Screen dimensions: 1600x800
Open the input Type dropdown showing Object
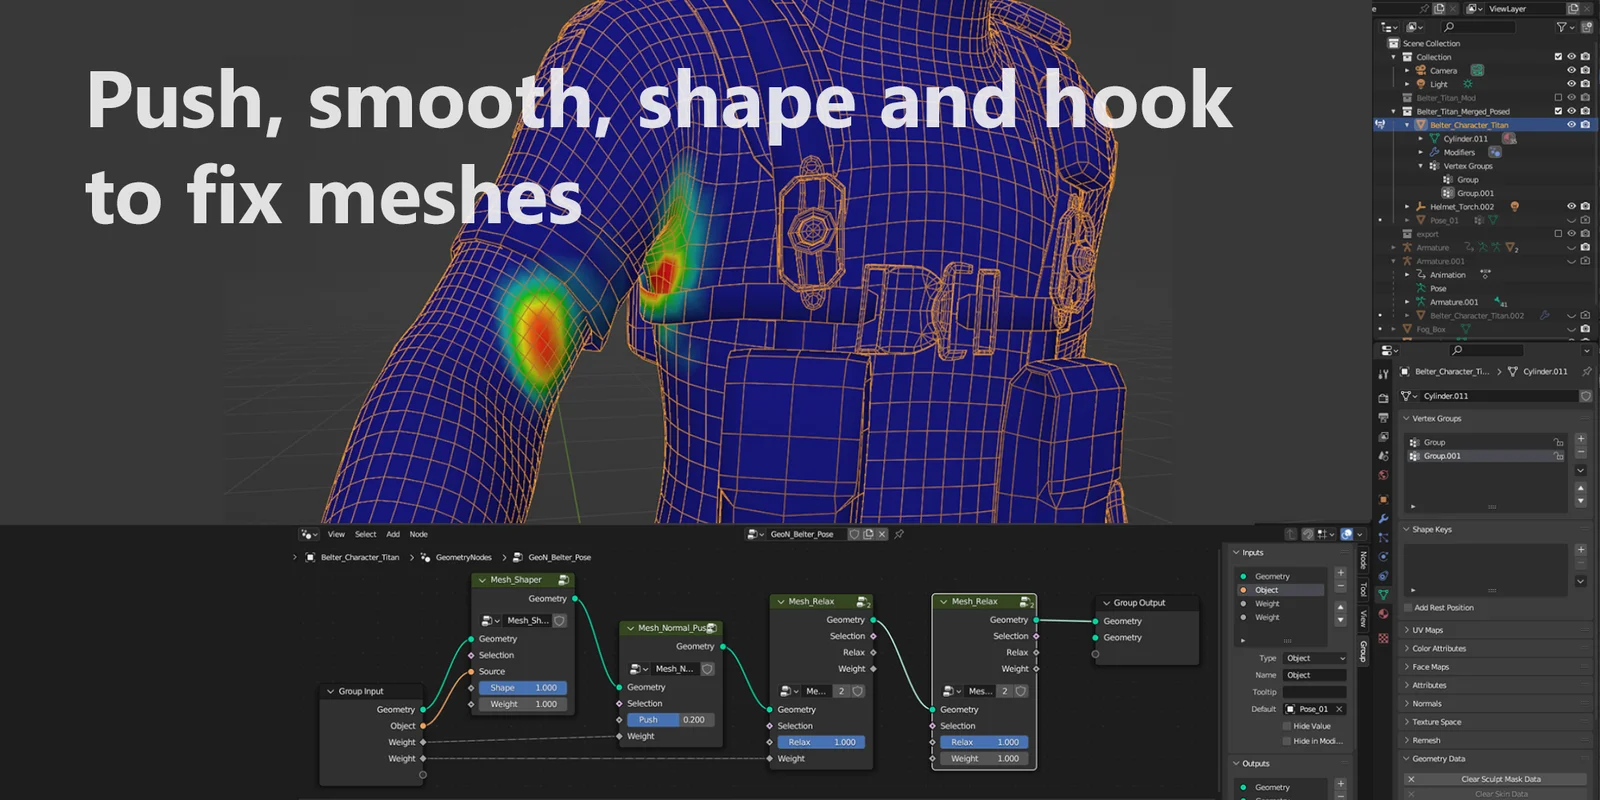tap(1315, 658)
